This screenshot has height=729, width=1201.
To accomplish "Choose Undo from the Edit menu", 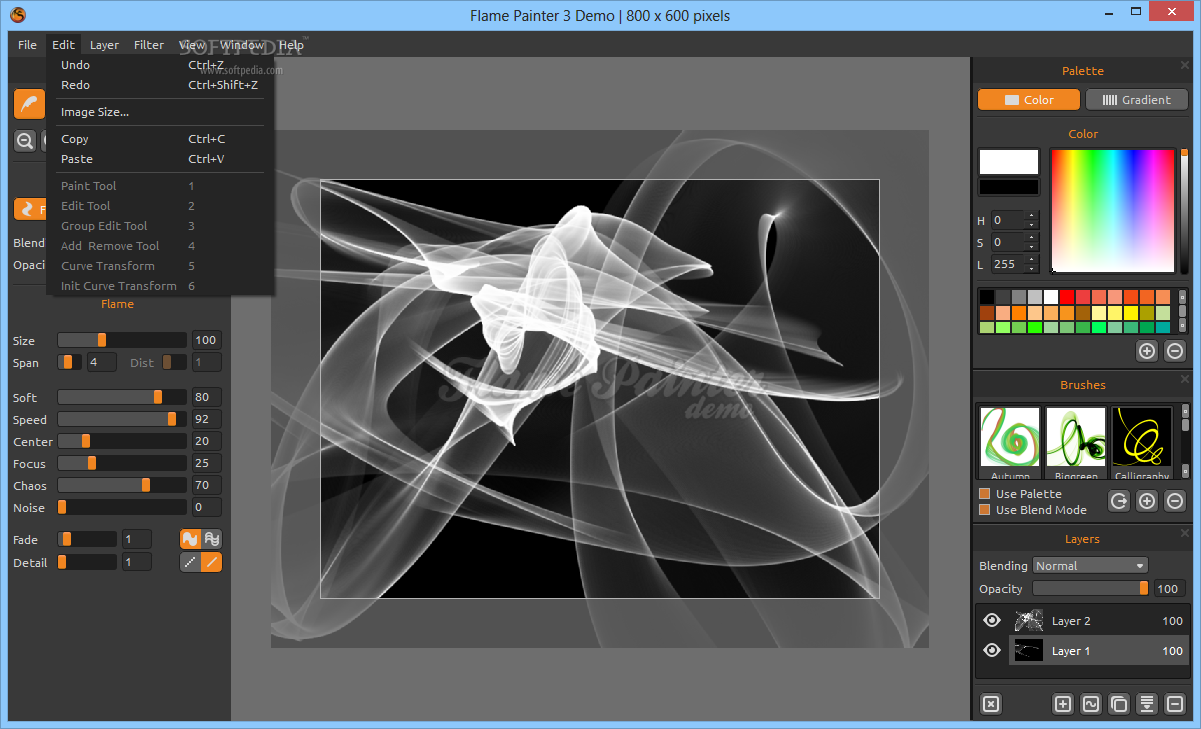I will (x=160, y=65).
